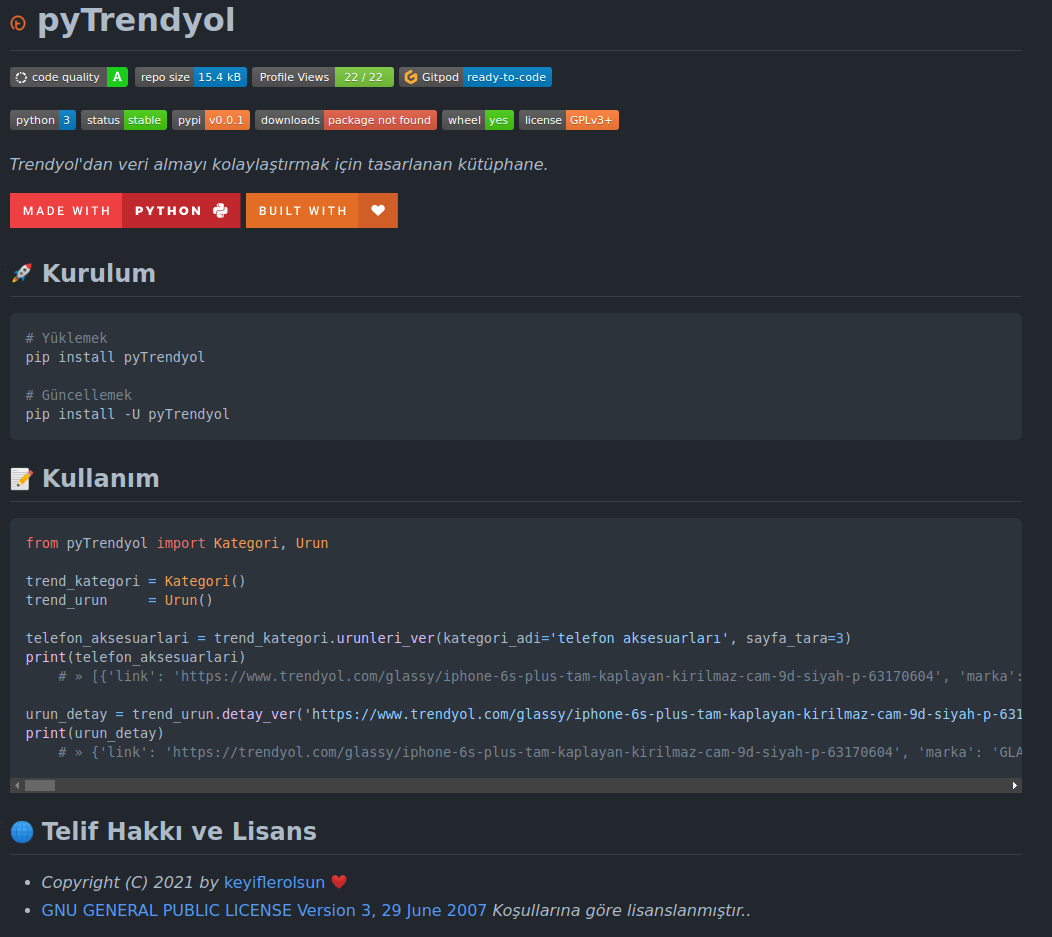
Task: Click the memo emoji next to Kullanım
Action: (x=21, y=478)
